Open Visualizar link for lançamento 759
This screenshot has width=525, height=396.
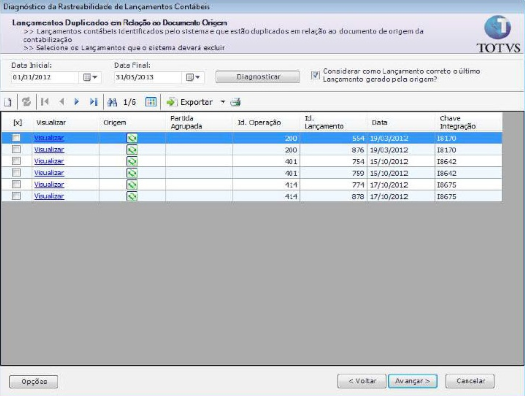(x=49, y=173)
